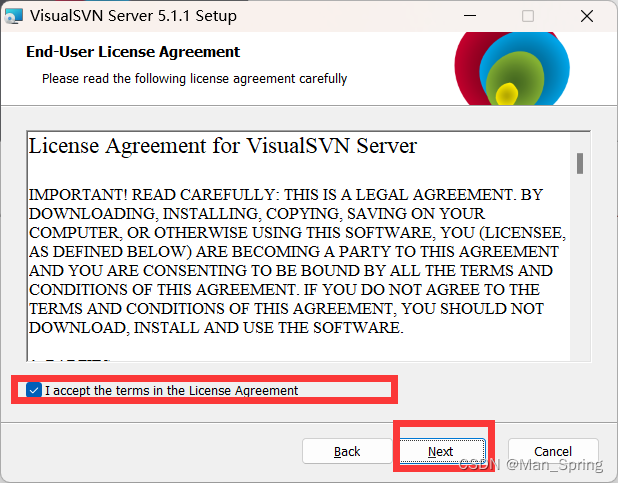
Task: Uncheck the accept License Agreement terms checkbox
Action: click(x=34, y=390)
